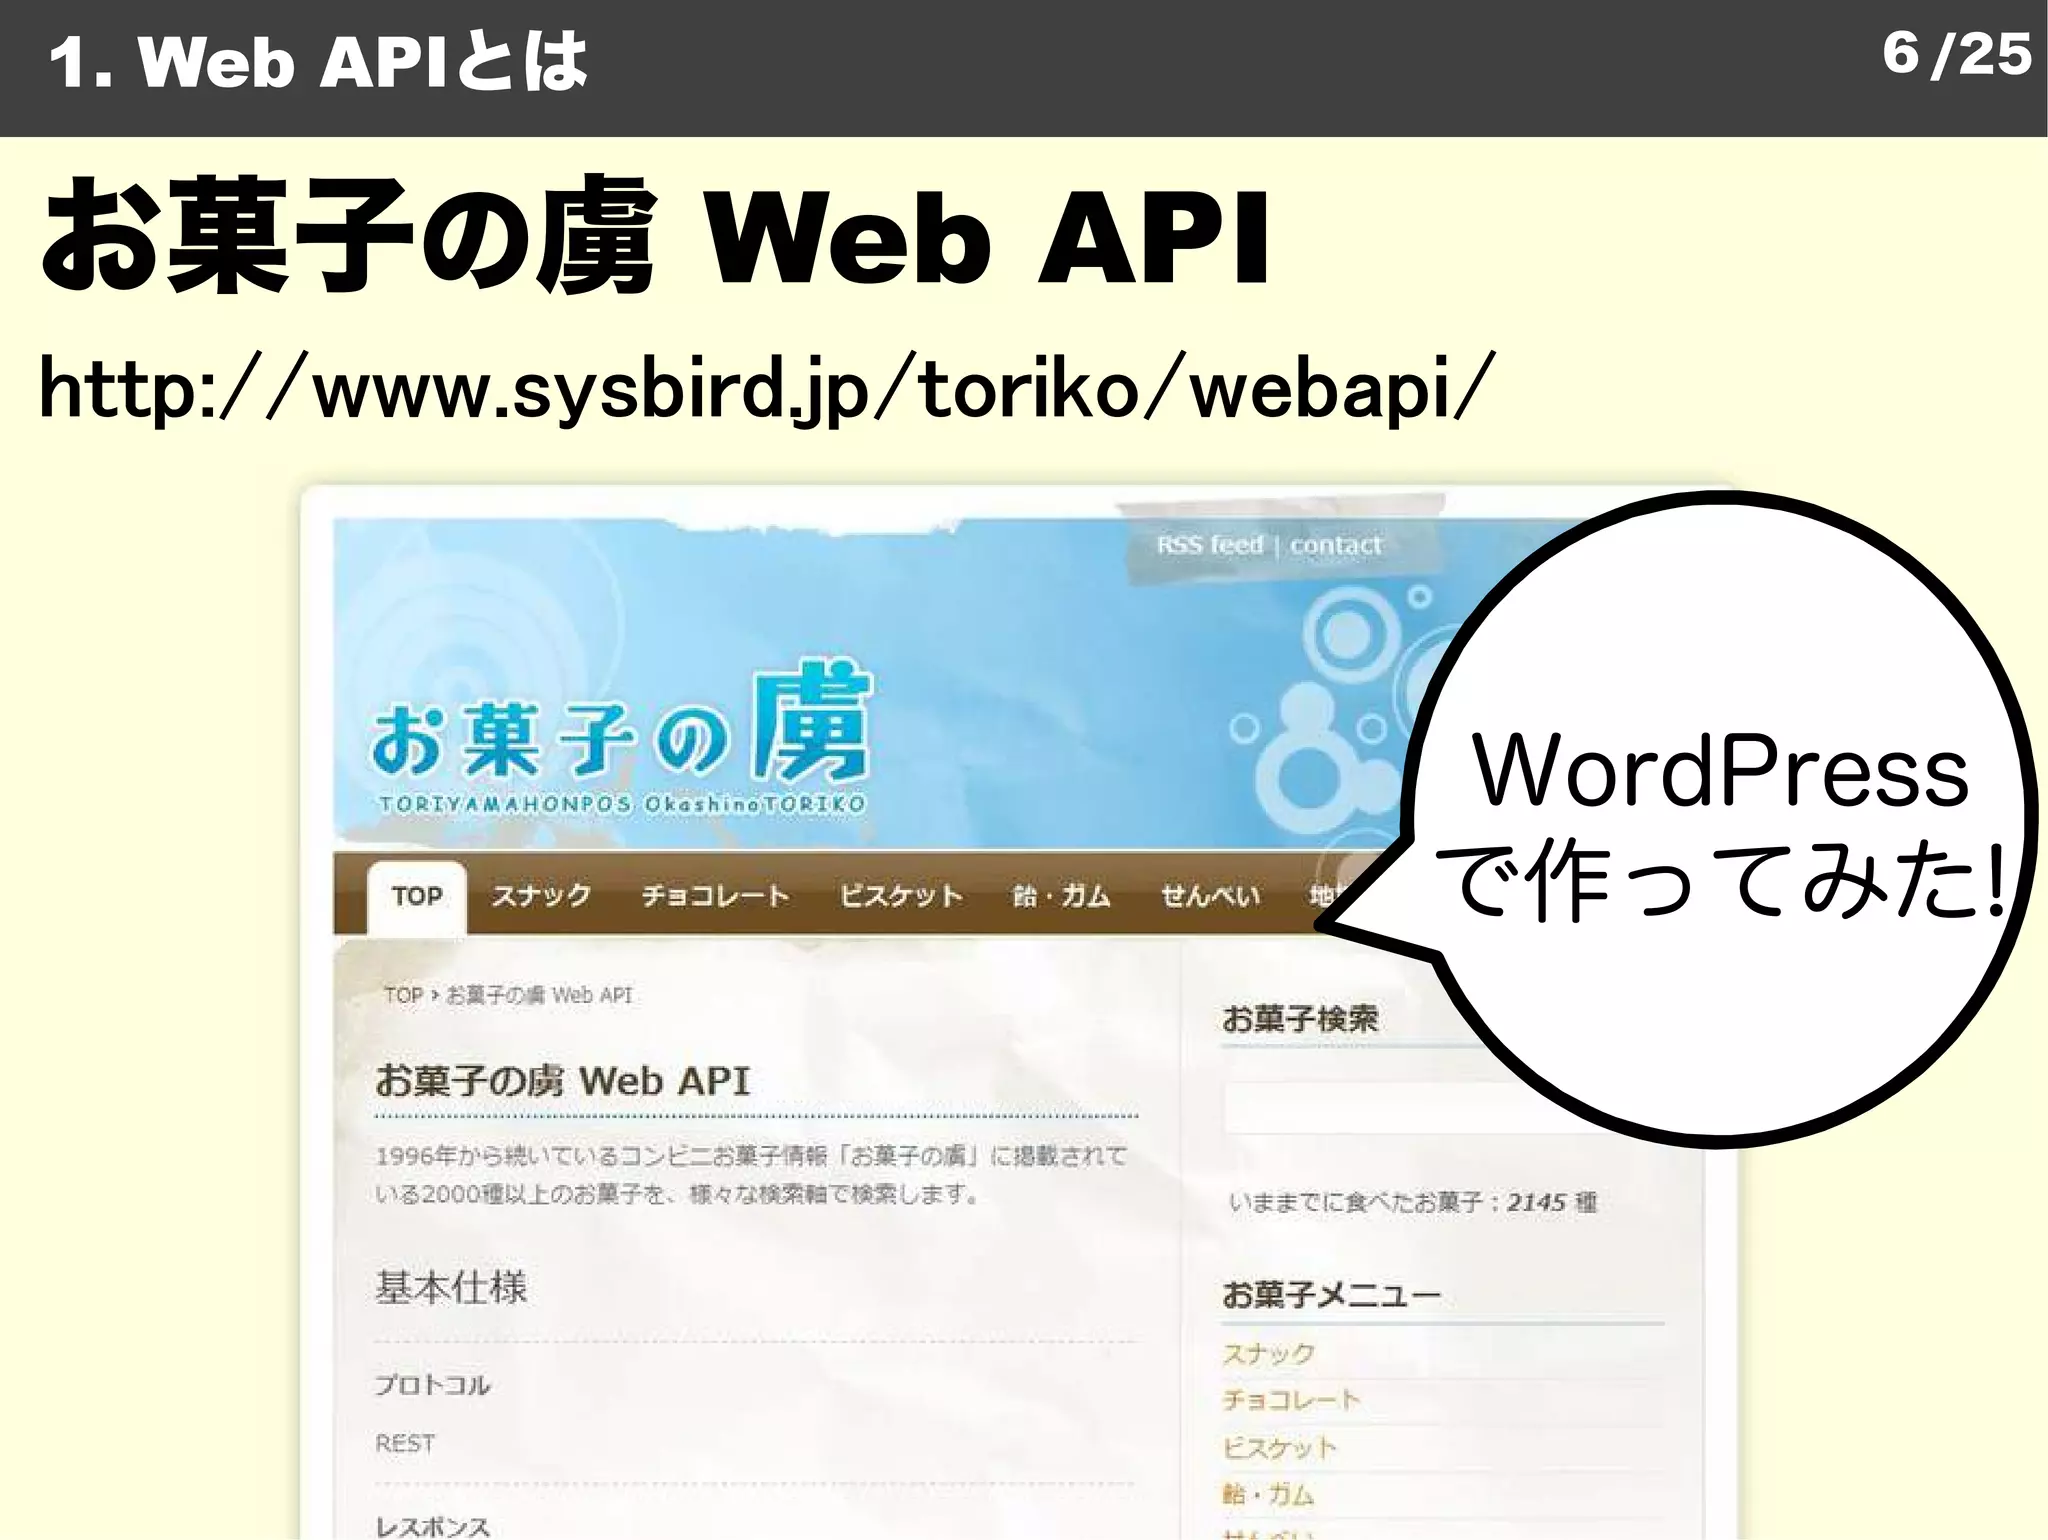Click the お菓子検索 sidebar heading

tap(1300, 1019)
